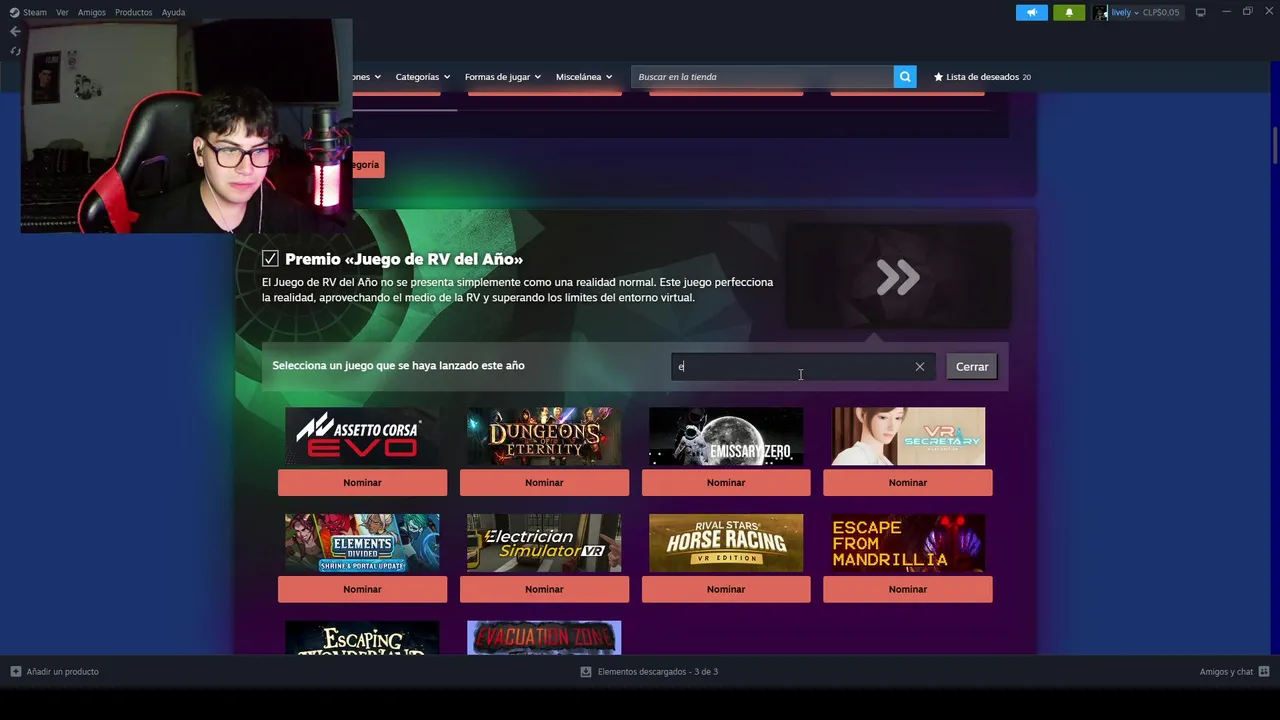Image resolution: width=1280 pixels, height=720 pixels.
Task: Open the Ayuda menu
Action: click(x=173, y=12)
